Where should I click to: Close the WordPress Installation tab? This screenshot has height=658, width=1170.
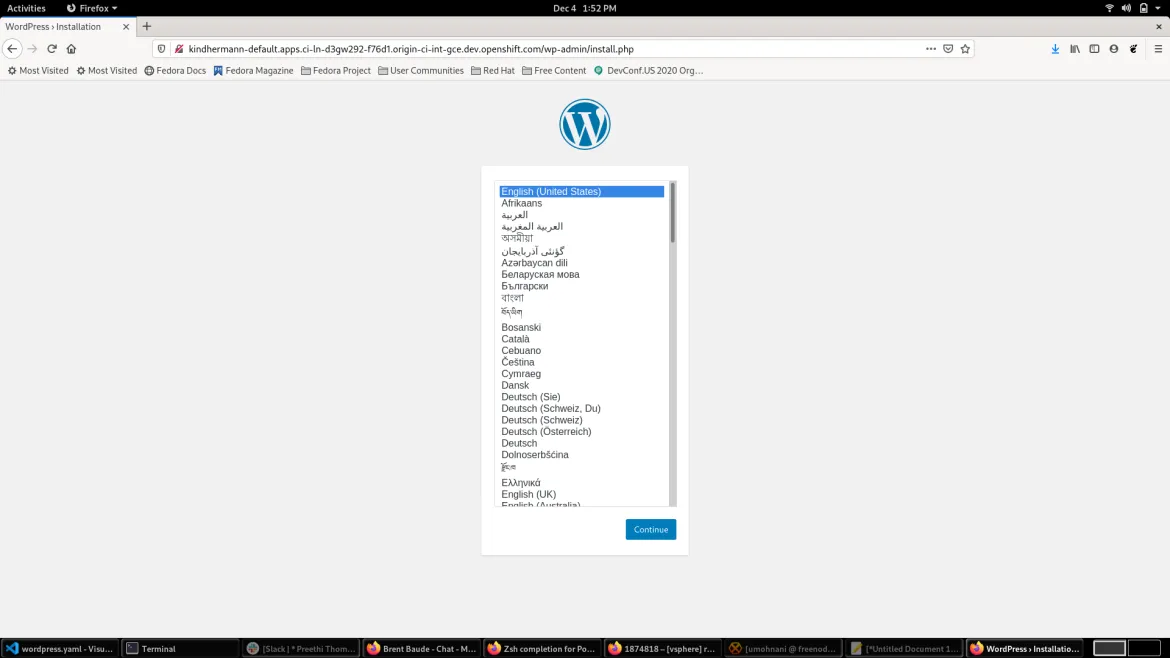coord(125,26)
